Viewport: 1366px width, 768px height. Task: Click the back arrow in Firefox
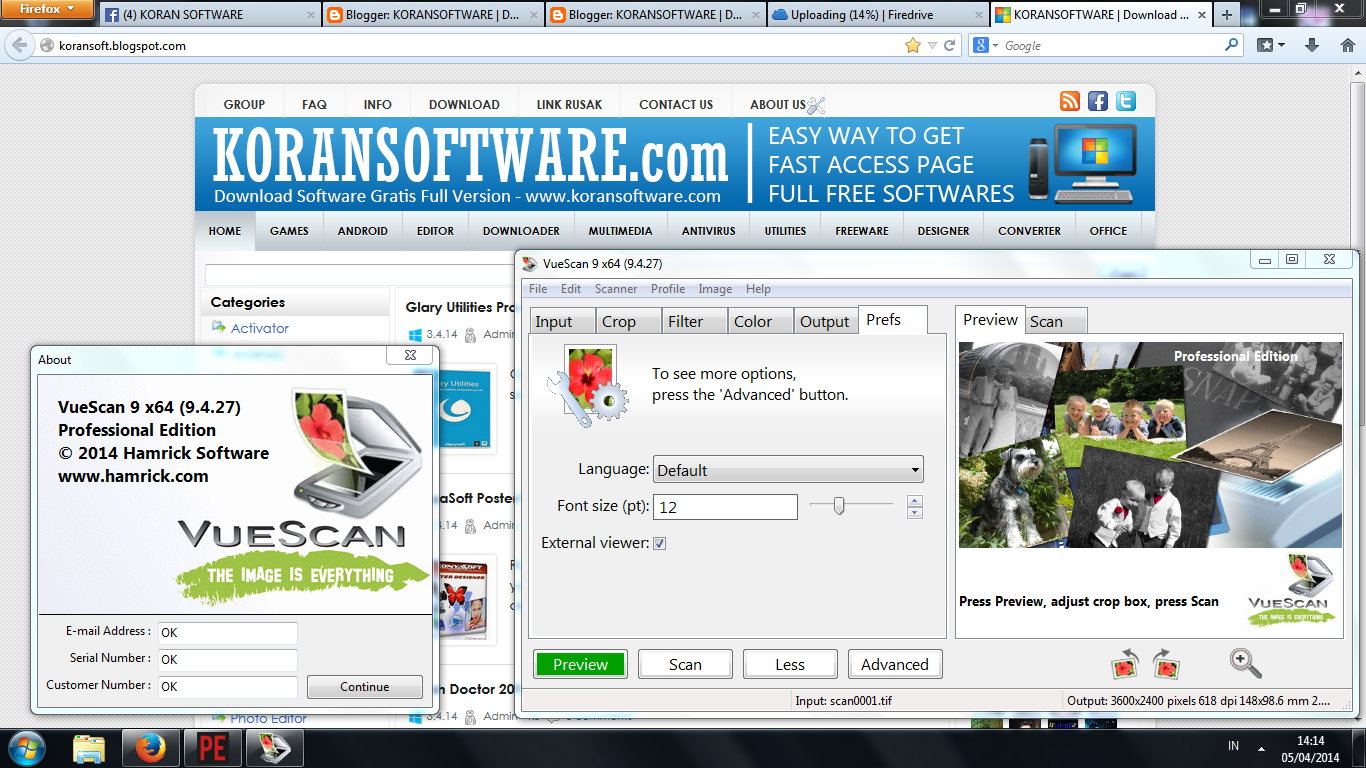coord(18,45)
